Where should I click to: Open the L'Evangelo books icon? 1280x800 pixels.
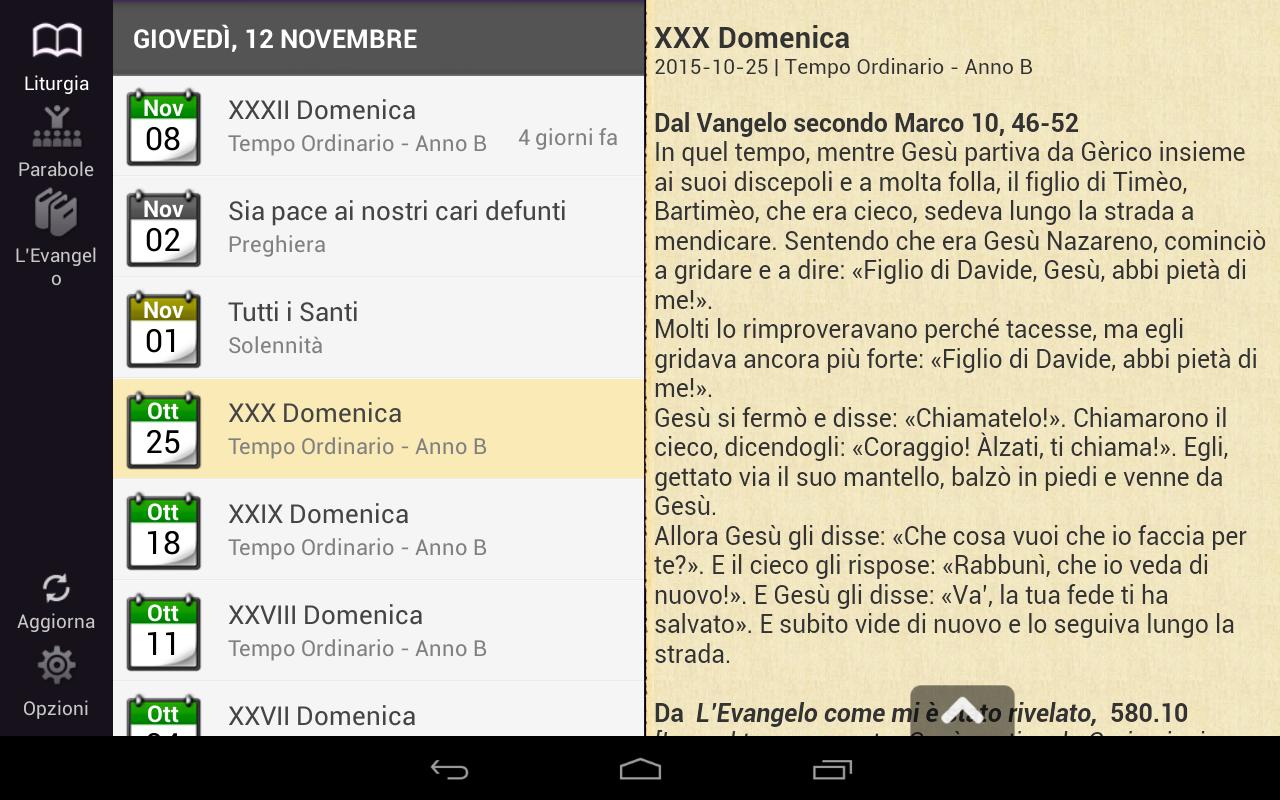pos(56,212)
